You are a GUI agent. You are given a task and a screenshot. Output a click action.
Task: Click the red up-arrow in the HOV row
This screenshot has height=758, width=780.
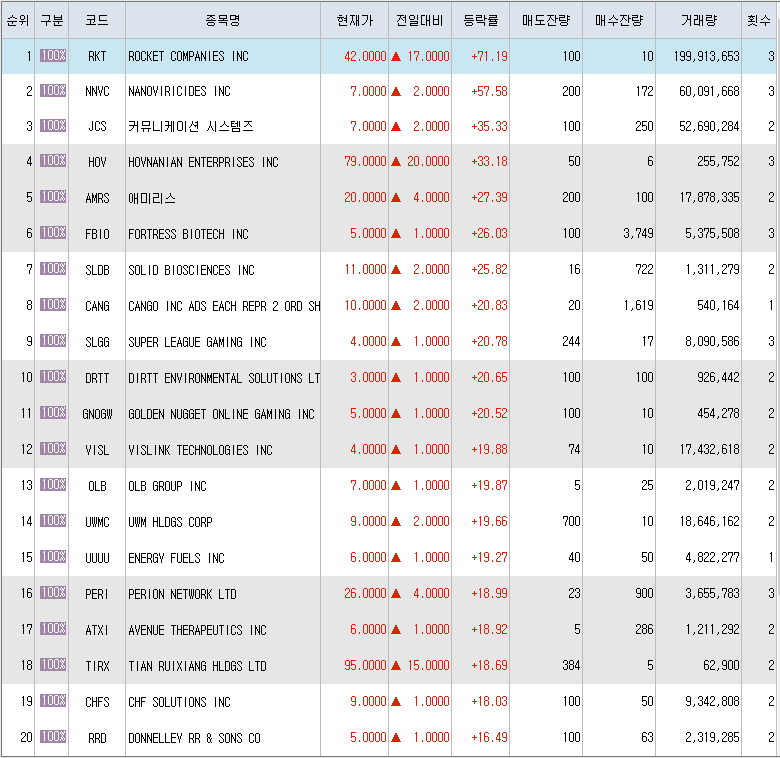[x=396, y=161]
